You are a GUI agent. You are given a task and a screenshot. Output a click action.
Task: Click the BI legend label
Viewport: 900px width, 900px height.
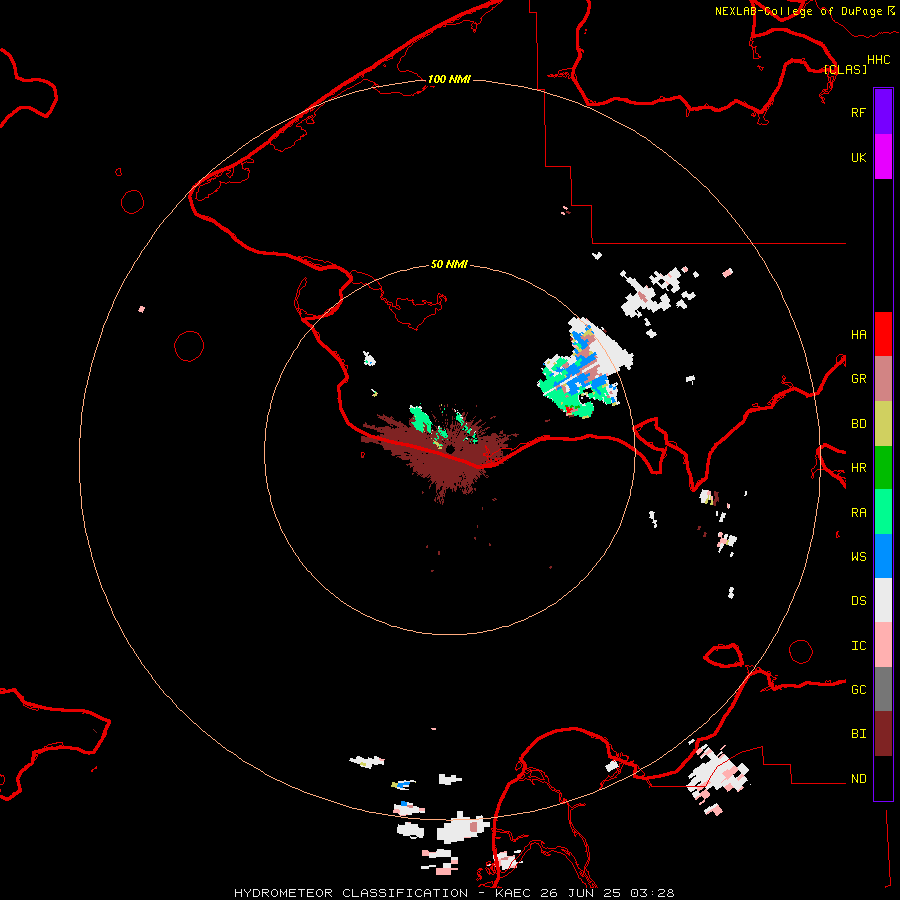click(x=858, y=734)
